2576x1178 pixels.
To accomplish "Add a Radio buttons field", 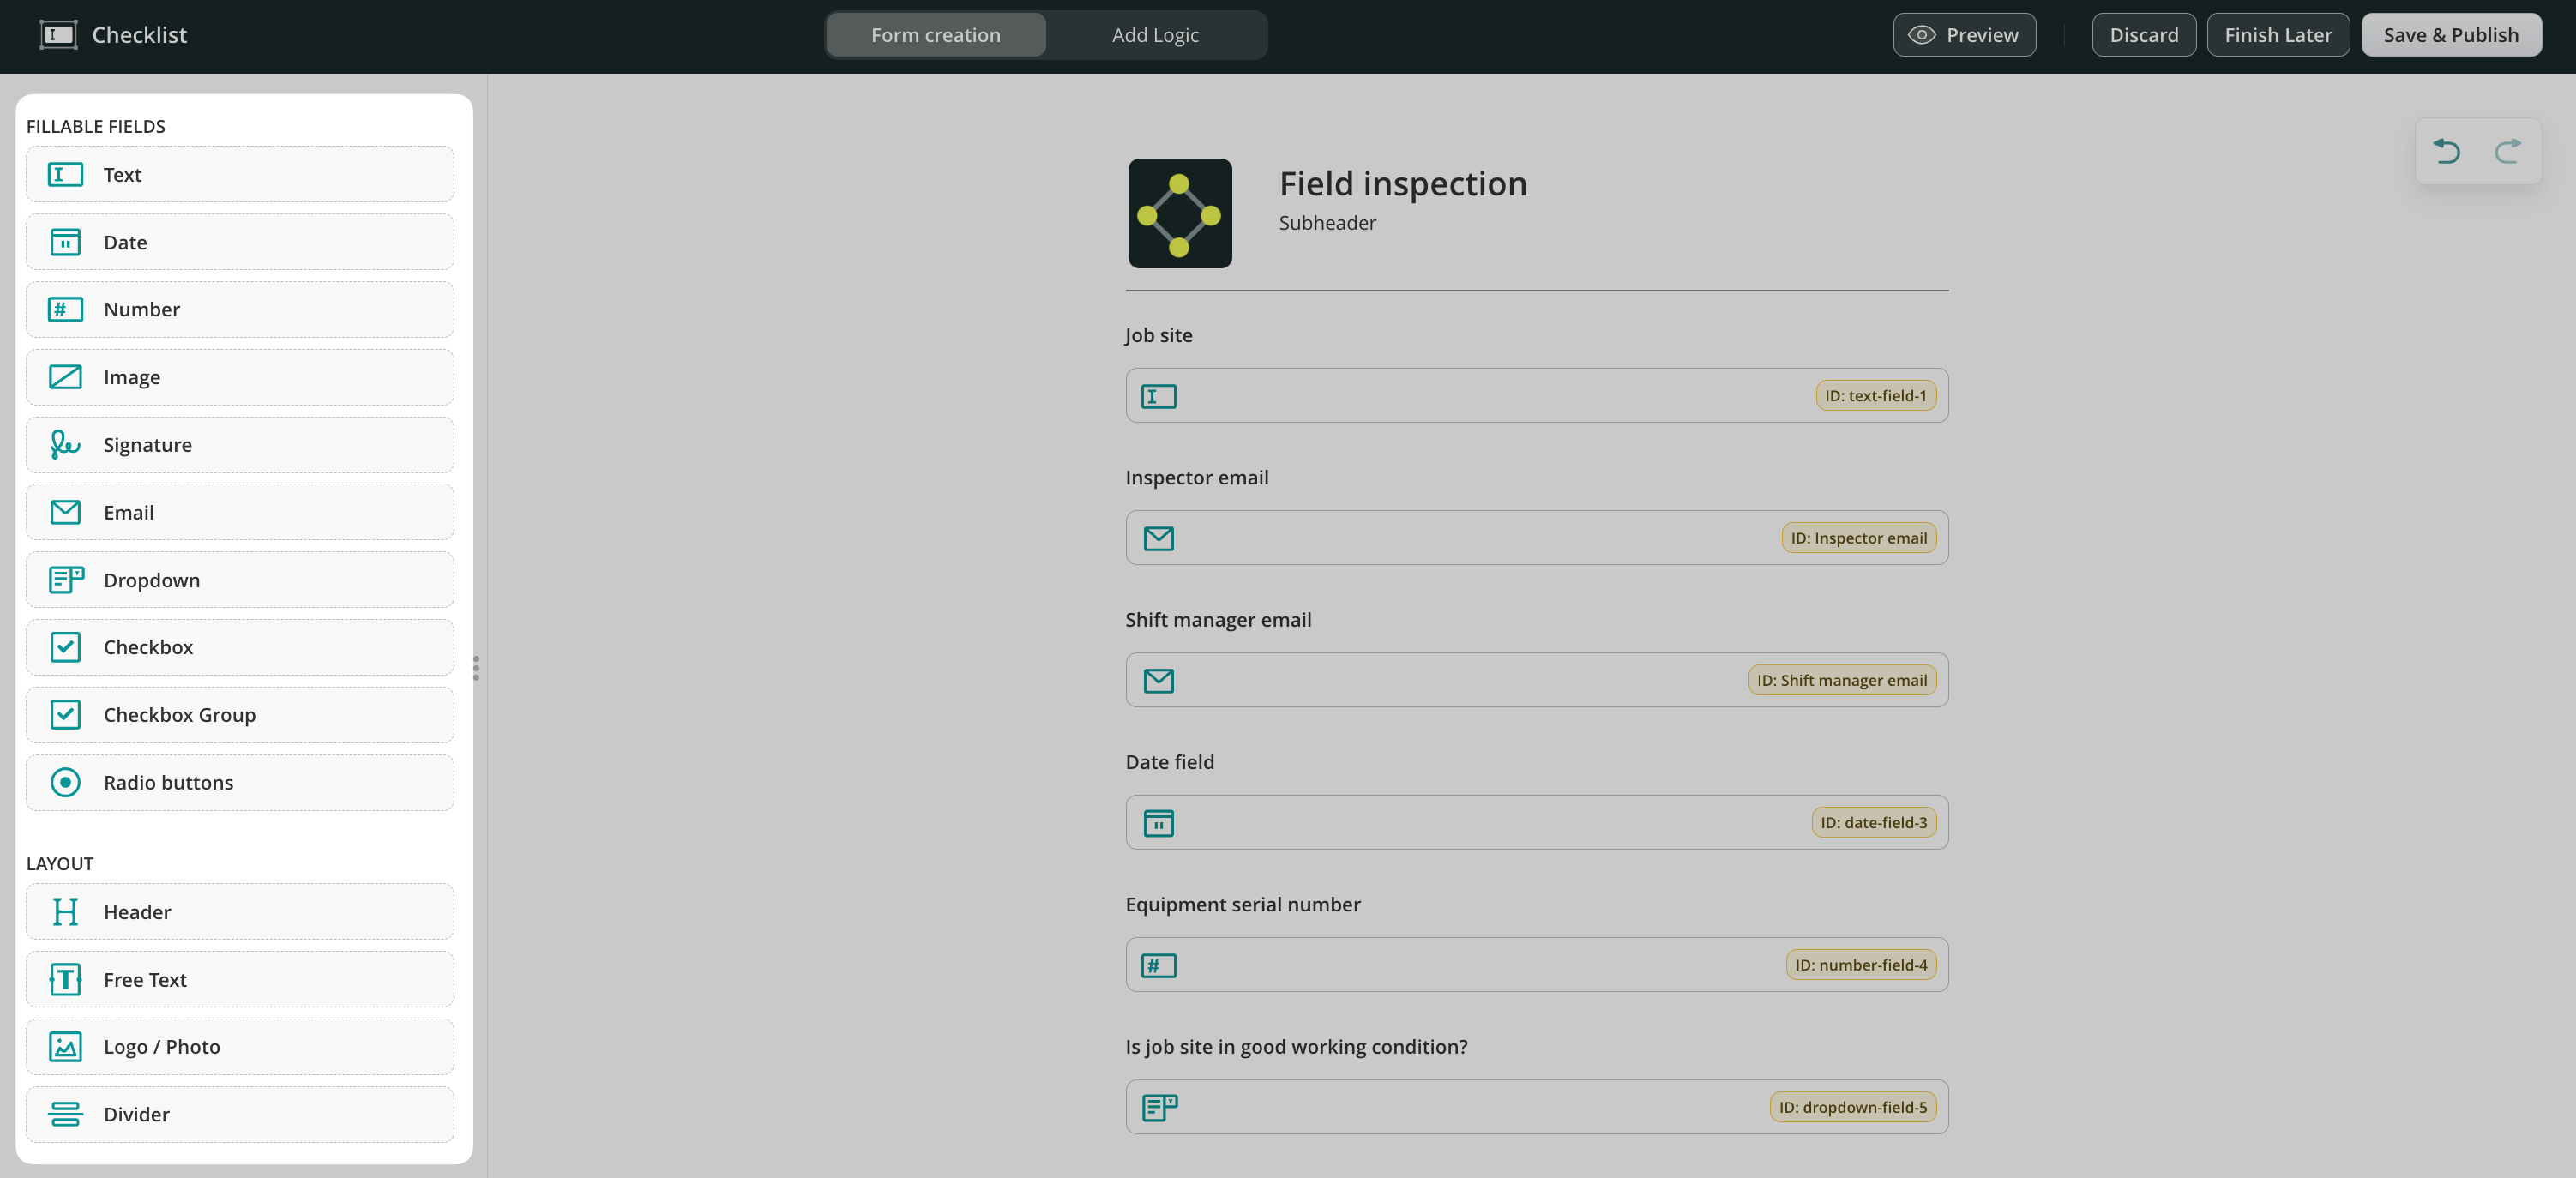I will click(240, 782).
